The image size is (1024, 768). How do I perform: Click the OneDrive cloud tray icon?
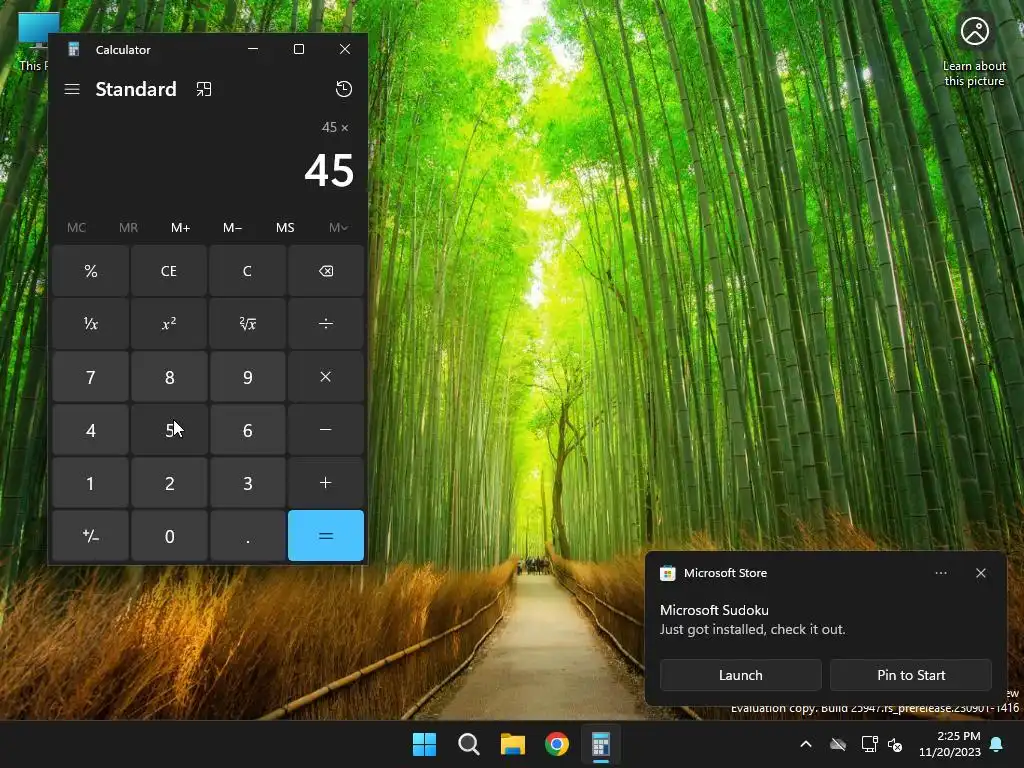coord(838,744)
